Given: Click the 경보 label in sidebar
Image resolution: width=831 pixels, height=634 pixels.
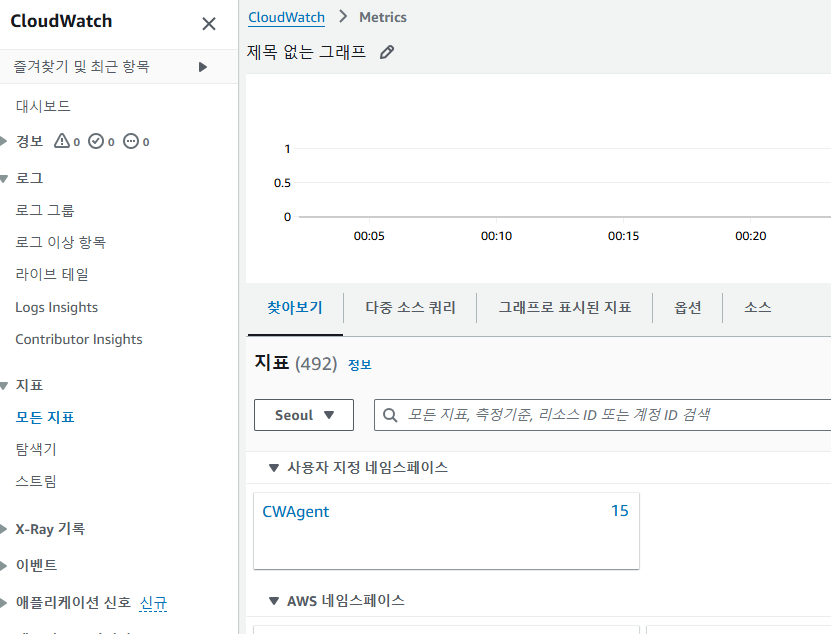Looking at the screenshot, I should click(x=29, y=141).
